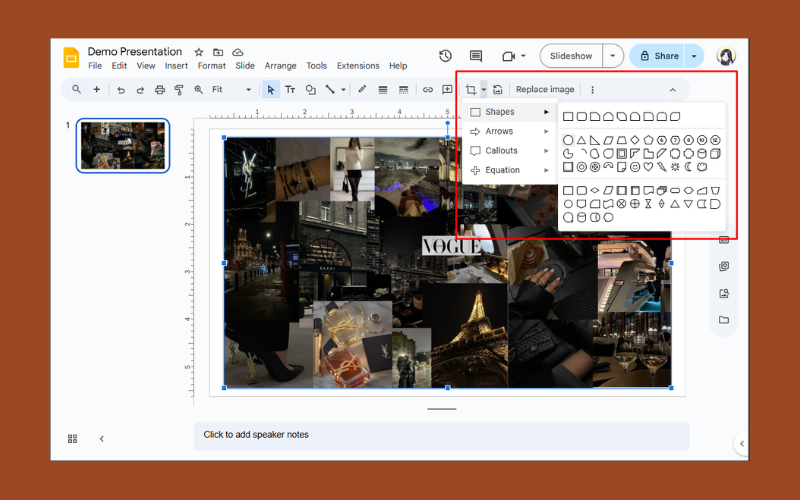Activate the paint format tool
800x500 pixels.
179,90
